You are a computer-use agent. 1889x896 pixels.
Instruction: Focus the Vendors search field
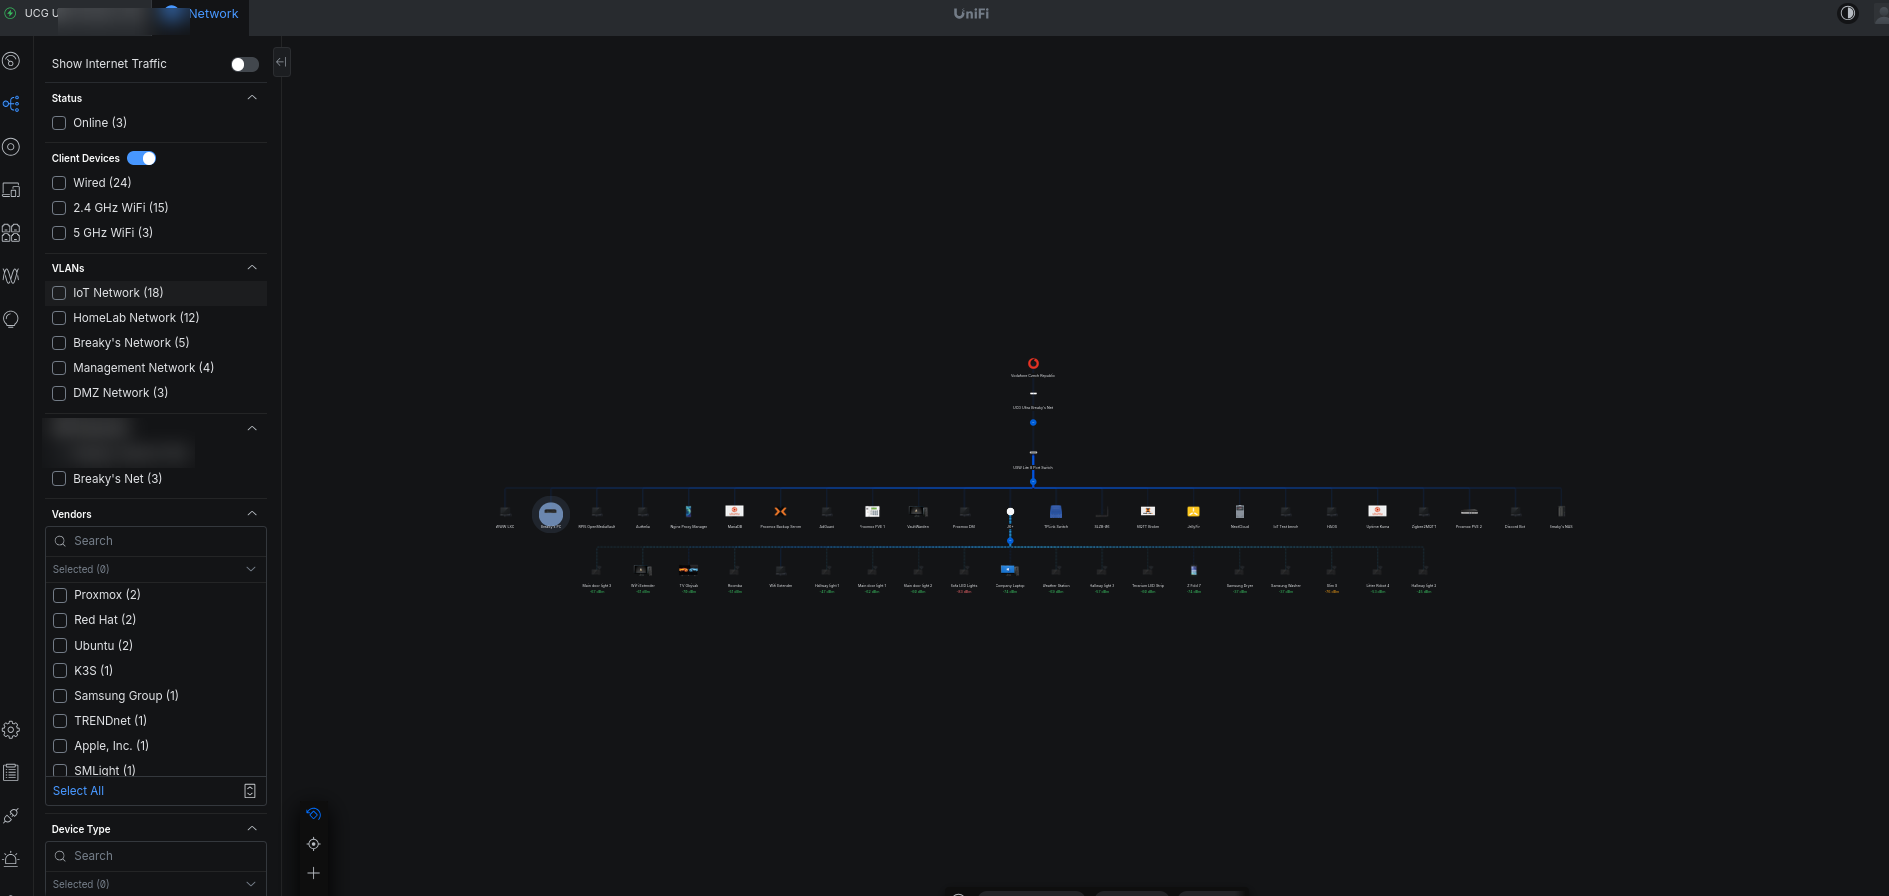(x=156, y=541)
